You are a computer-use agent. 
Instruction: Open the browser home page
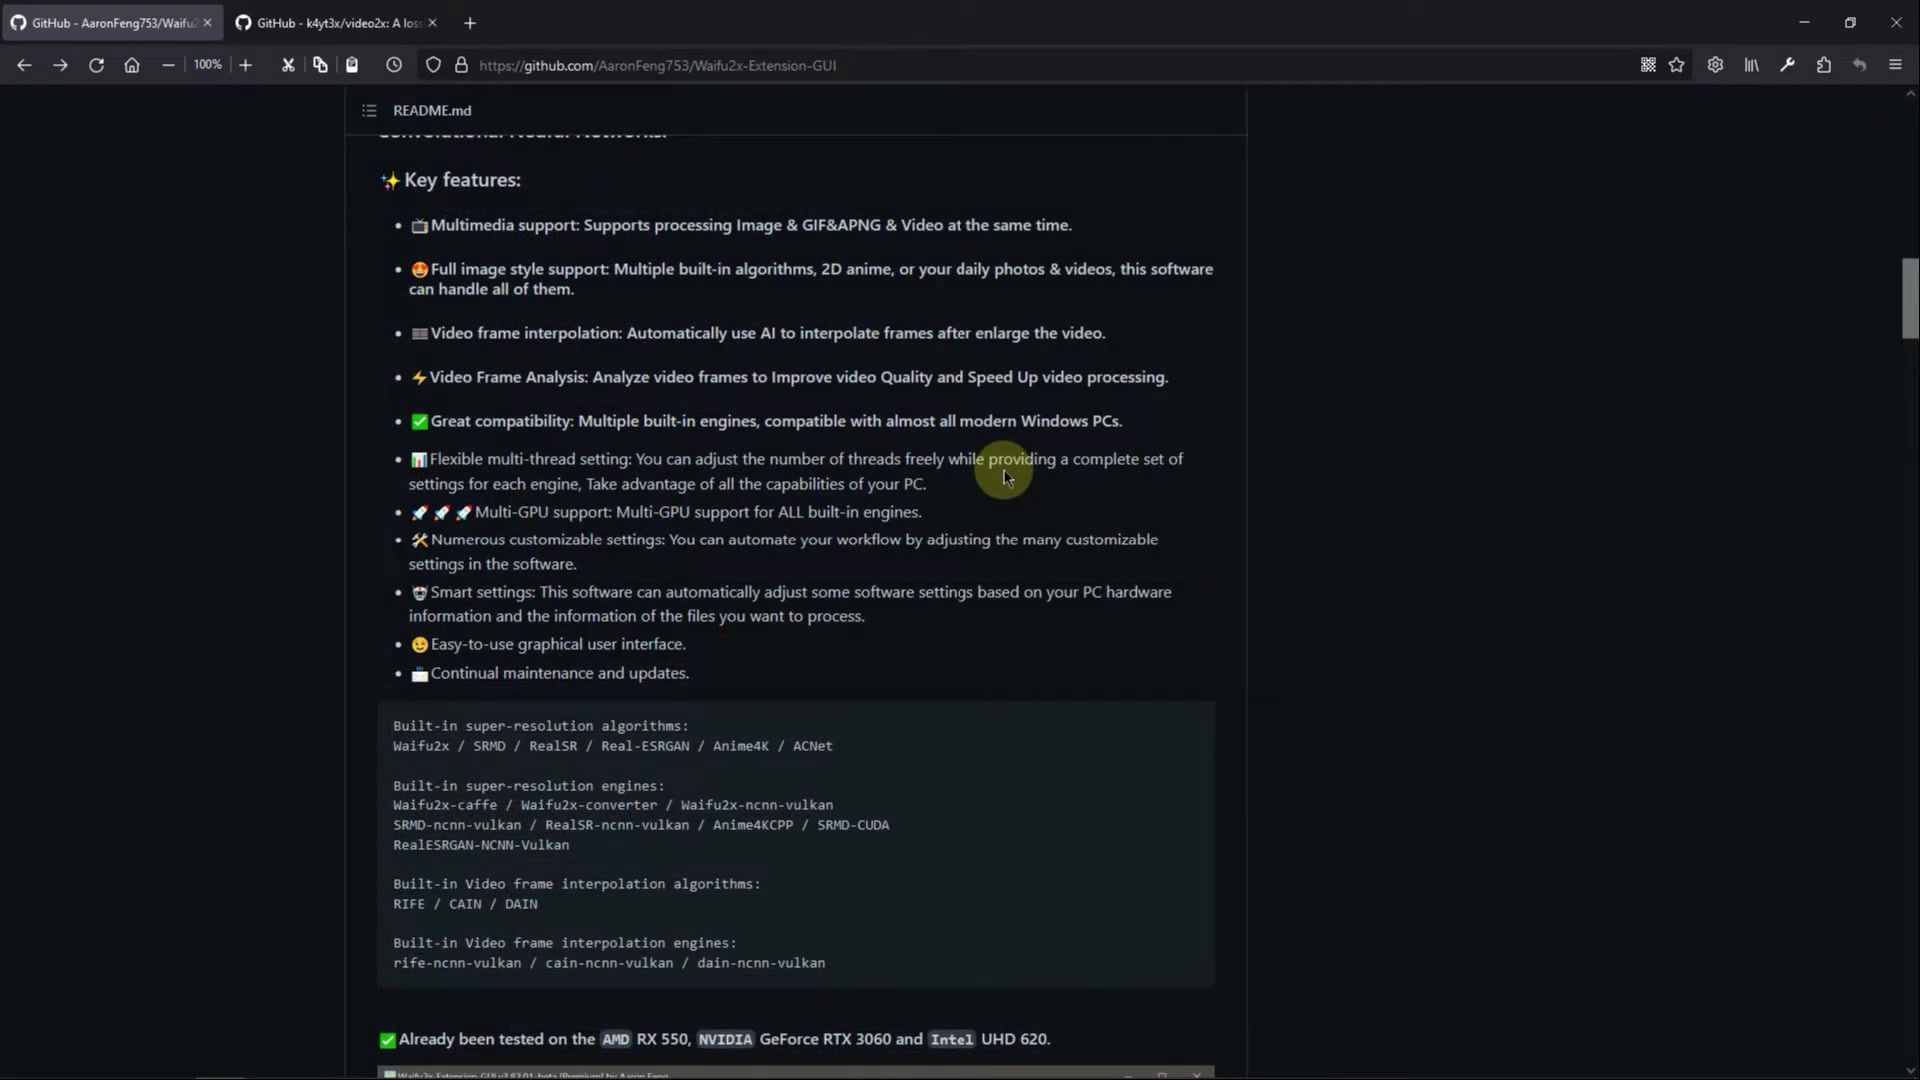(132, 65)
